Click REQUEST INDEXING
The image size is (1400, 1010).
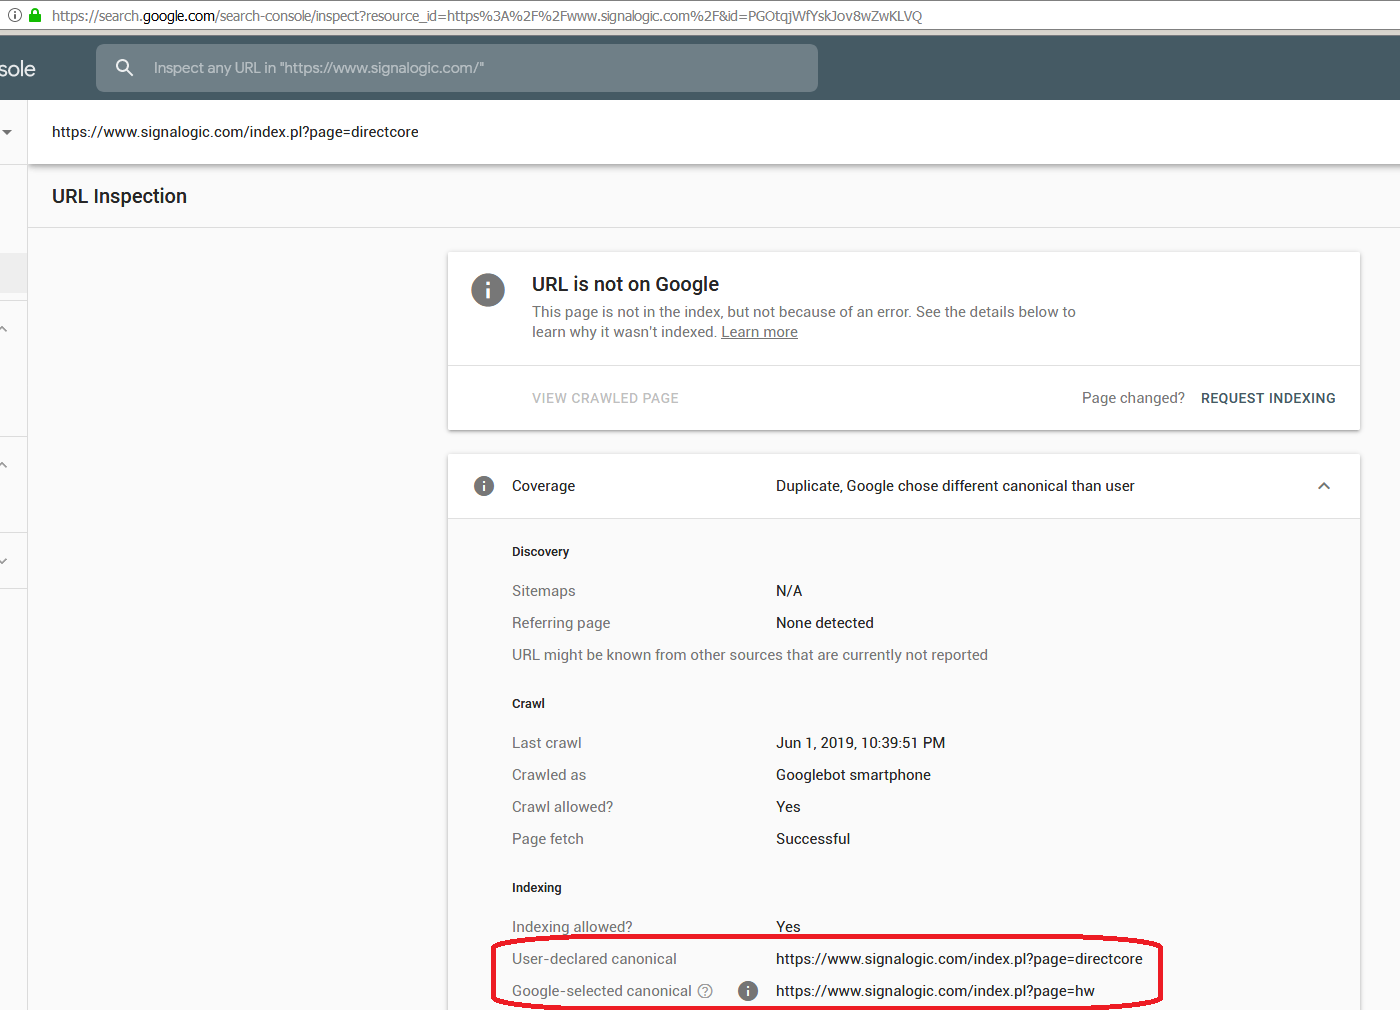(1268, 398)
